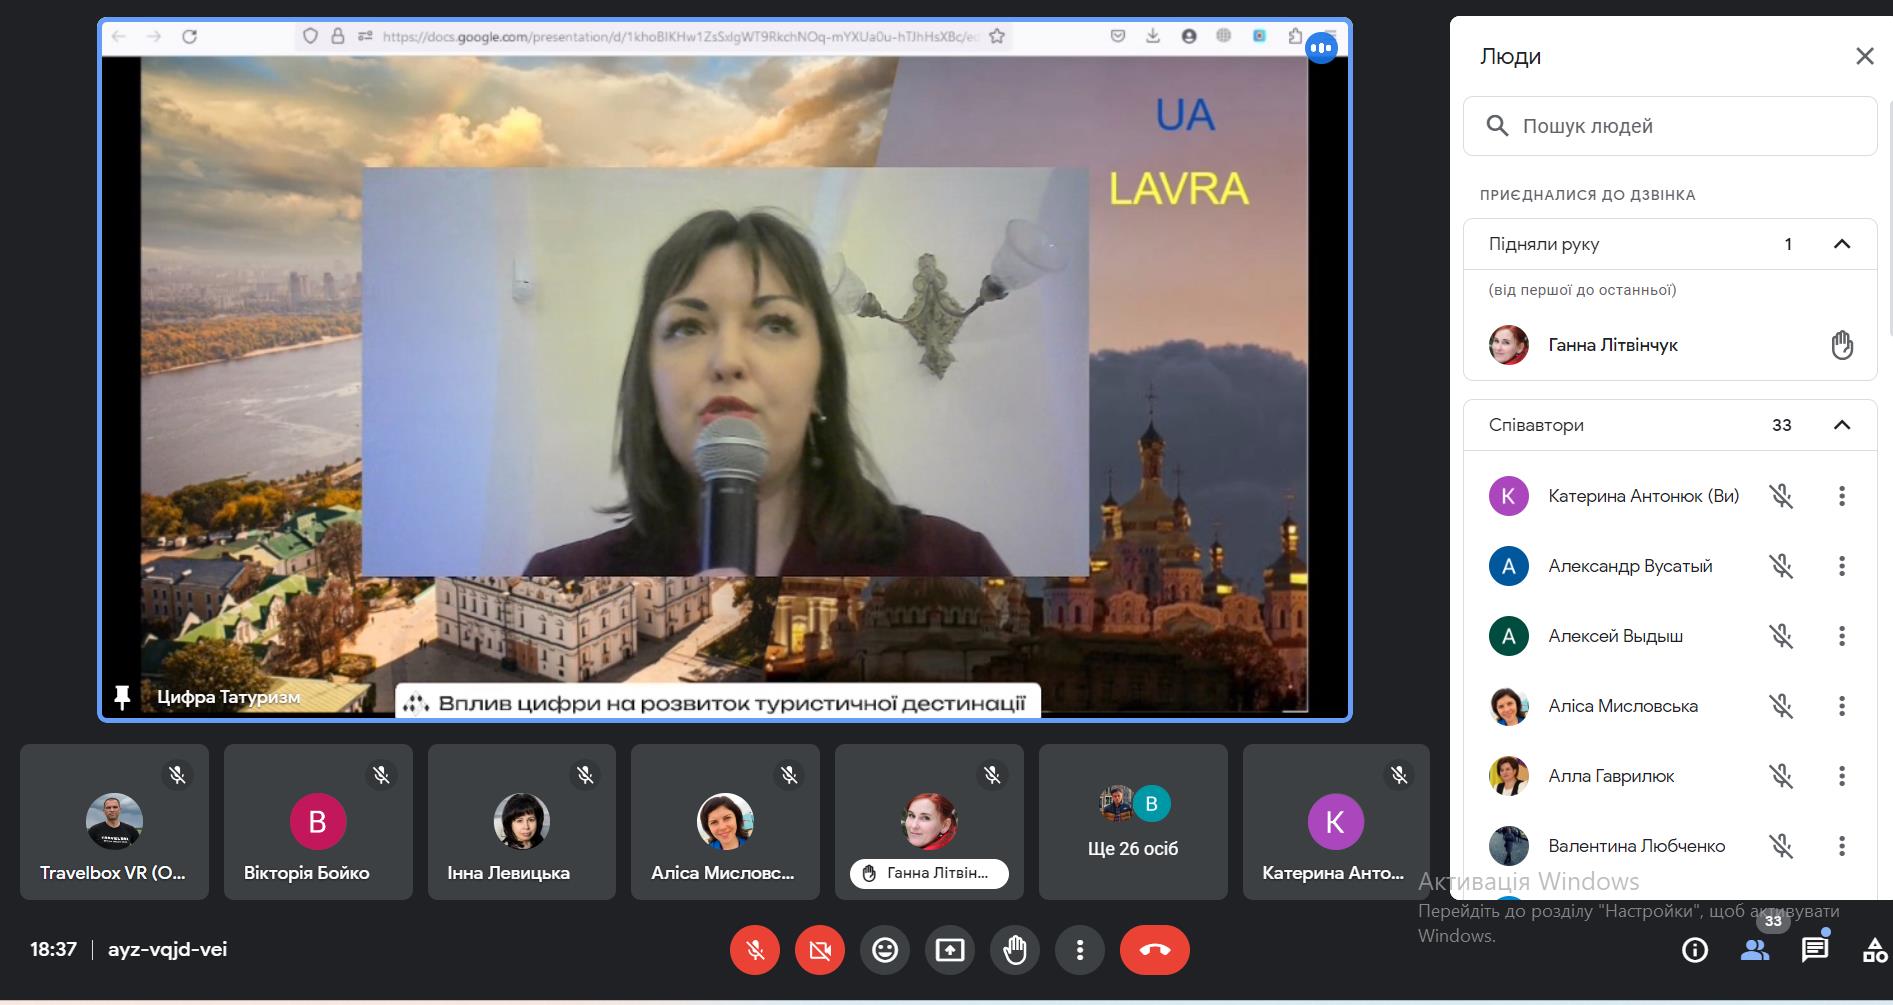Open options menu for Алла Гаврилюк
1893x1005 pixels.
pyautogui.click(x=1841, y=776)
